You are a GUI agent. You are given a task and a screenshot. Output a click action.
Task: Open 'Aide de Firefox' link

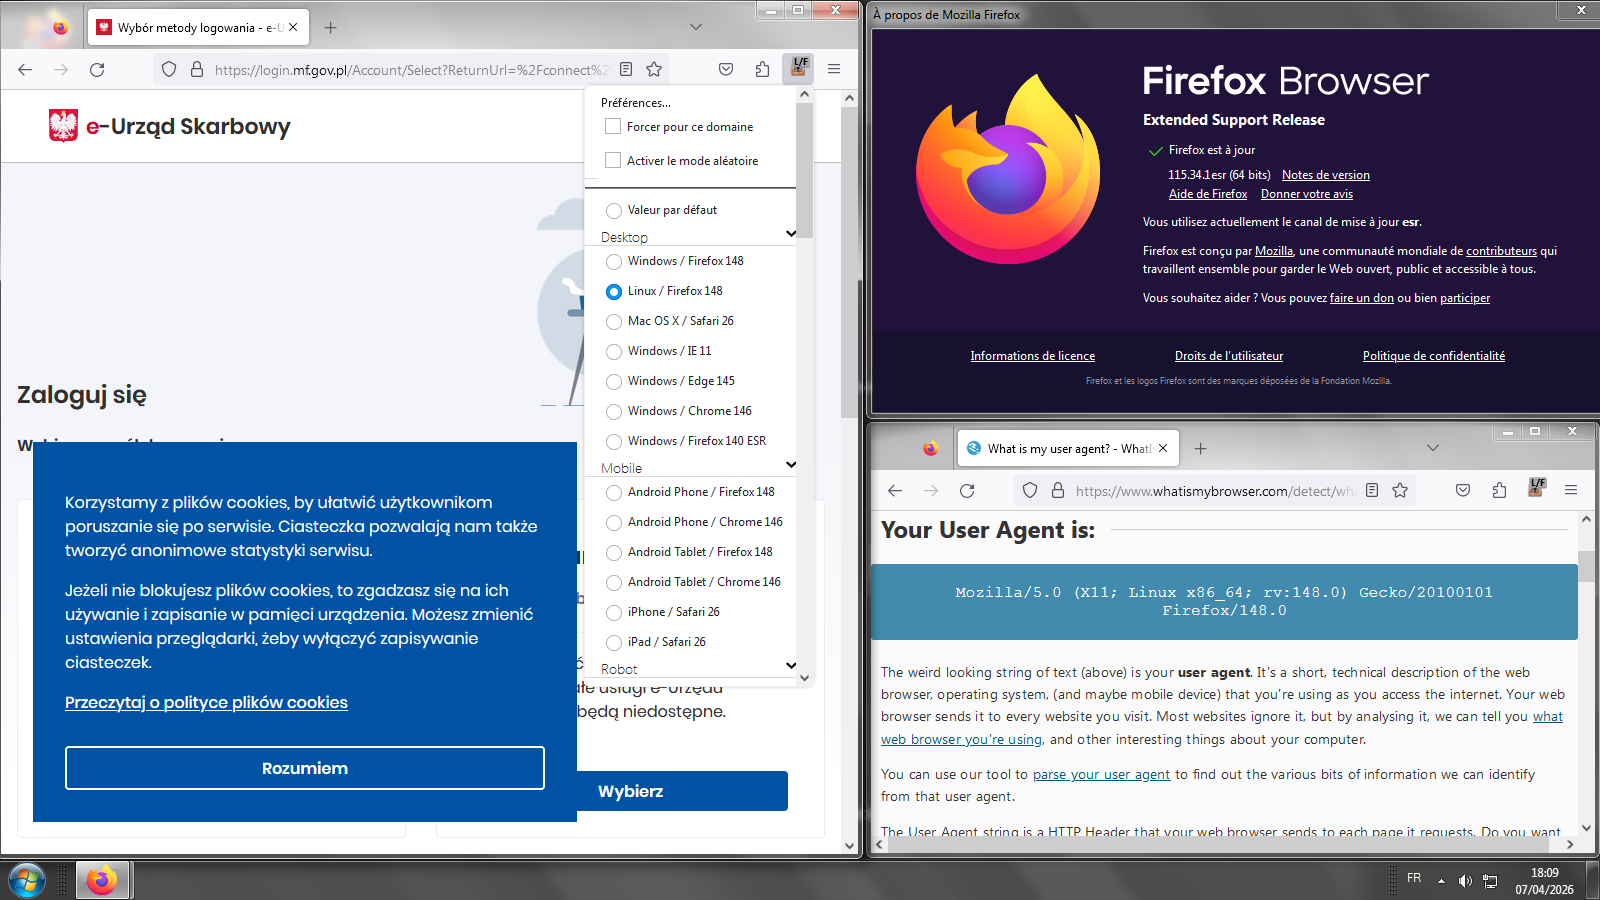click(1208, 194)
